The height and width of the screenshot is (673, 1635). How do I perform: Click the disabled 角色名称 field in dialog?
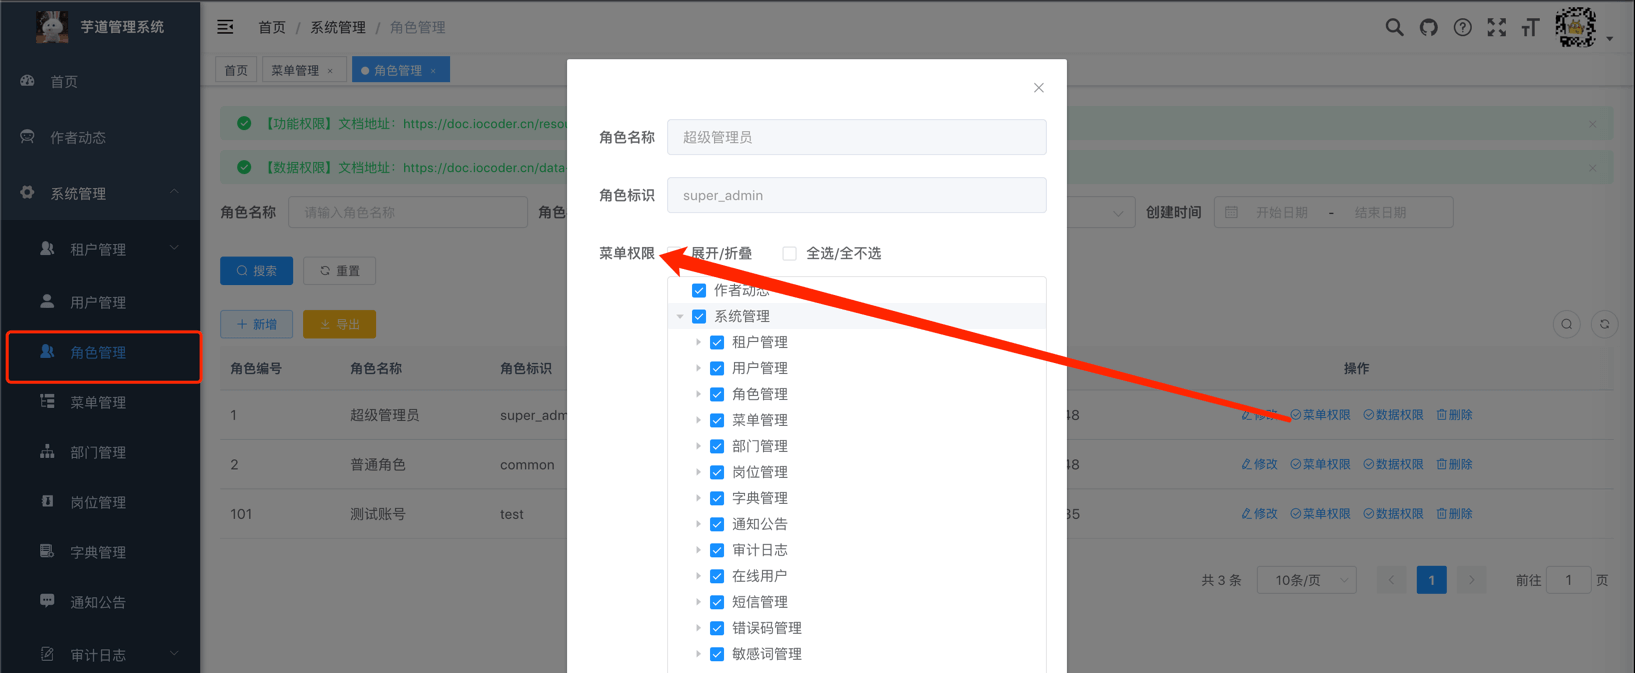tap(857, 137)
